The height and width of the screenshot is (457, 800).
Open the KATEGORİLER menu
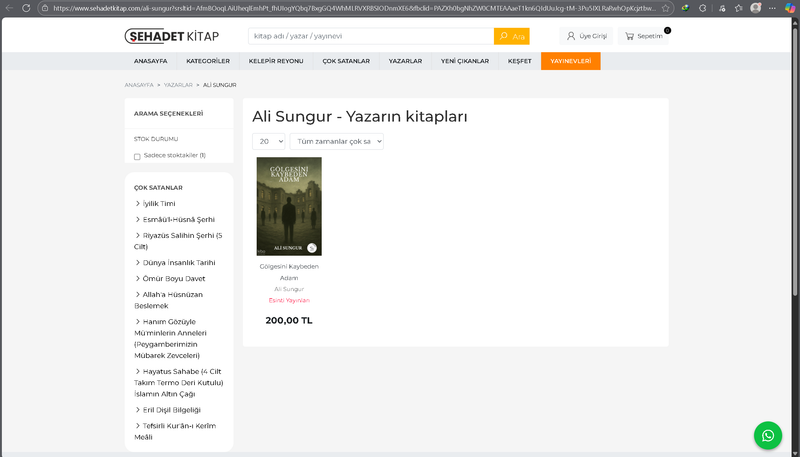click(x=208, y=61)
